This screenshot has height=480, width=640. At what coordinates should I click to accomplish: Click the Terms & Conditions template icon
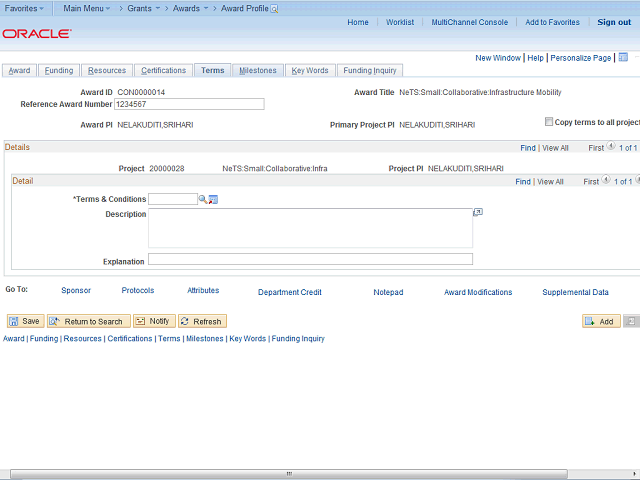pos(213,200)
